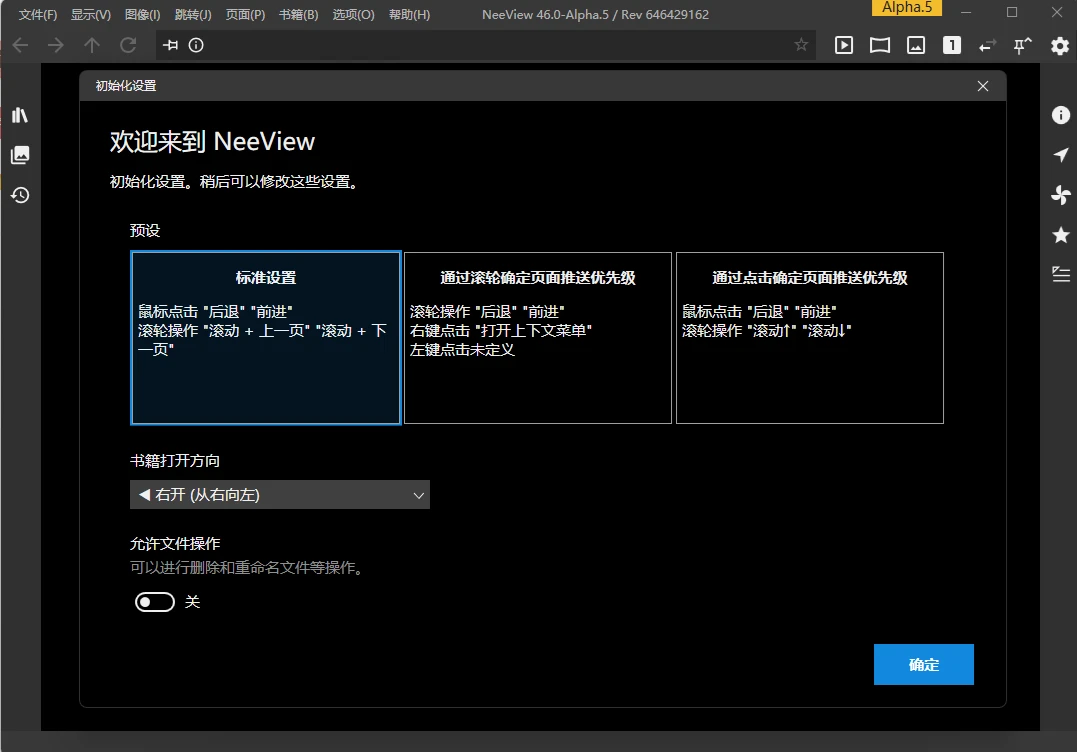Click the pin-with-caret icon in toolbar

pyautogui.click(x=1023, y=45)
